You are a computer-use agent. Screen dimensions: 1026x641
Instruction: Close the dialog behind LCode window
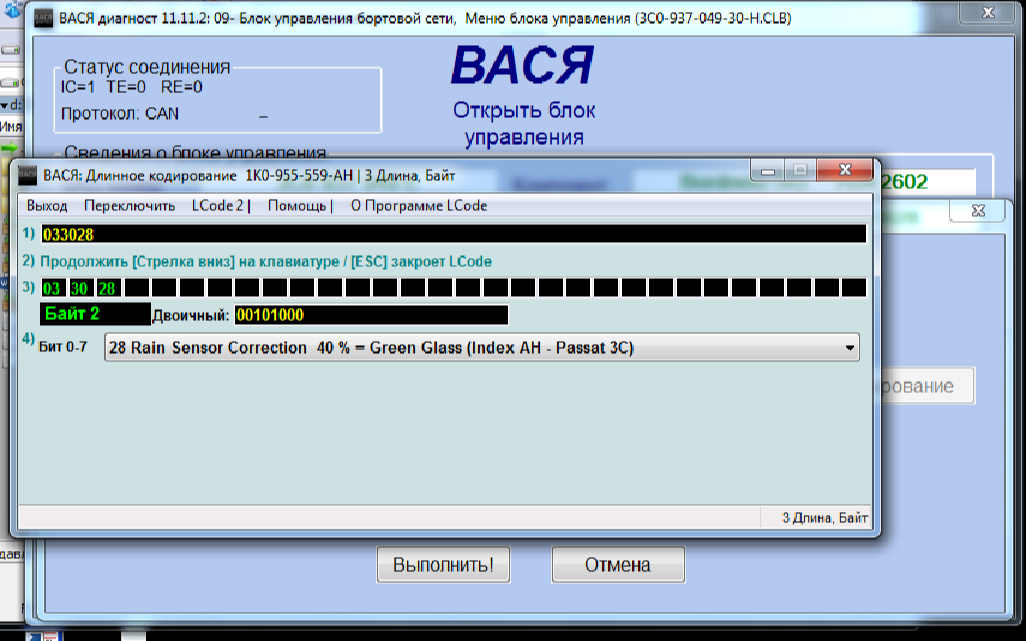978,211
